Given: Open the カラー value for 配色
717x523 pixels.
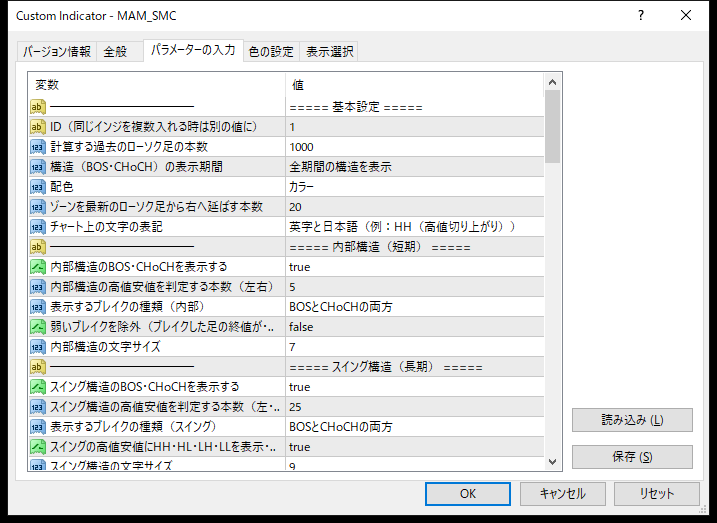Looking at the screenshot, I should point(415,187).
